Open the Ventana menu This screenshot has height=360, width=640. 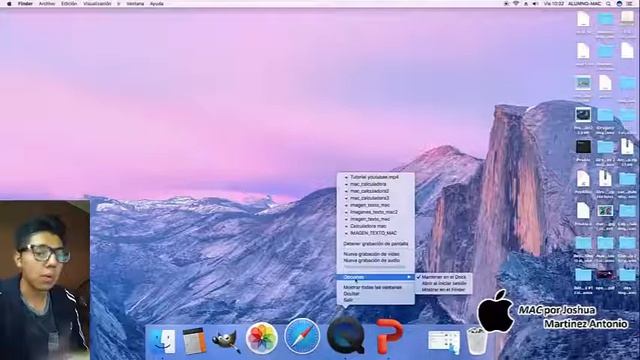[135, 4]
